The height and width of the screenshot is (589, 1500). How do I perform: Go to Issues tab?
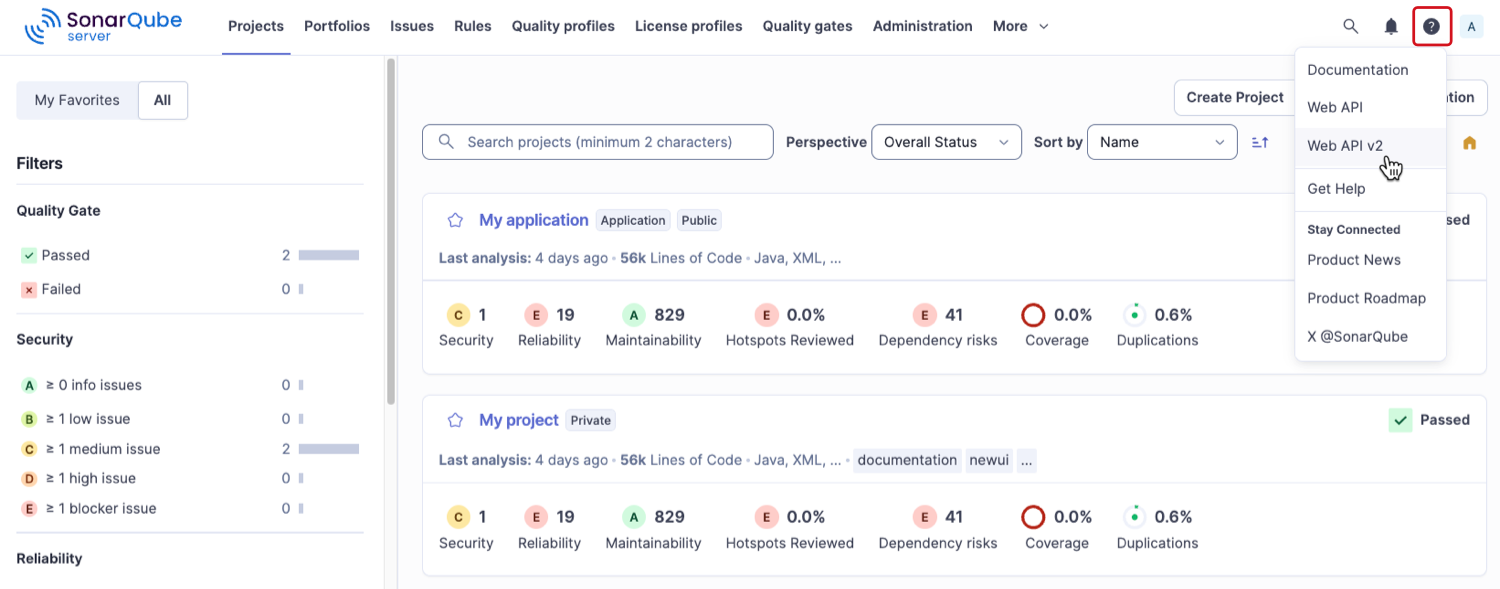(x=412, y=27)
